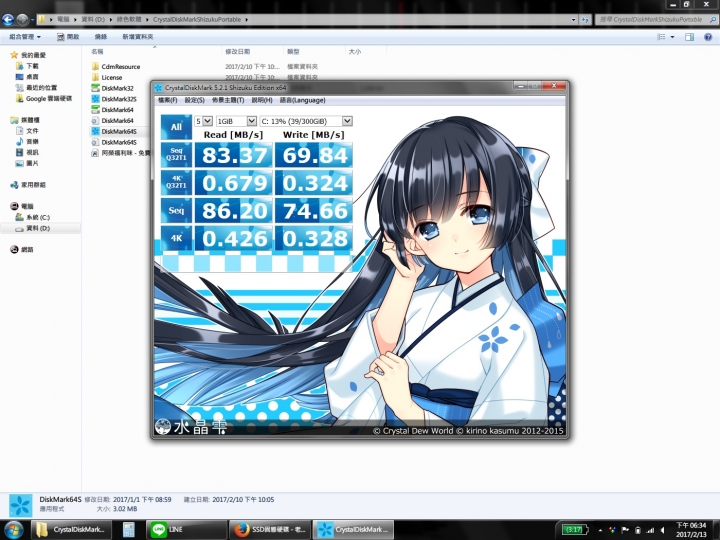Open CrystalDiskMark Theme menu
720x540 pixels.
pyautogui.click(x=228, y=100)
